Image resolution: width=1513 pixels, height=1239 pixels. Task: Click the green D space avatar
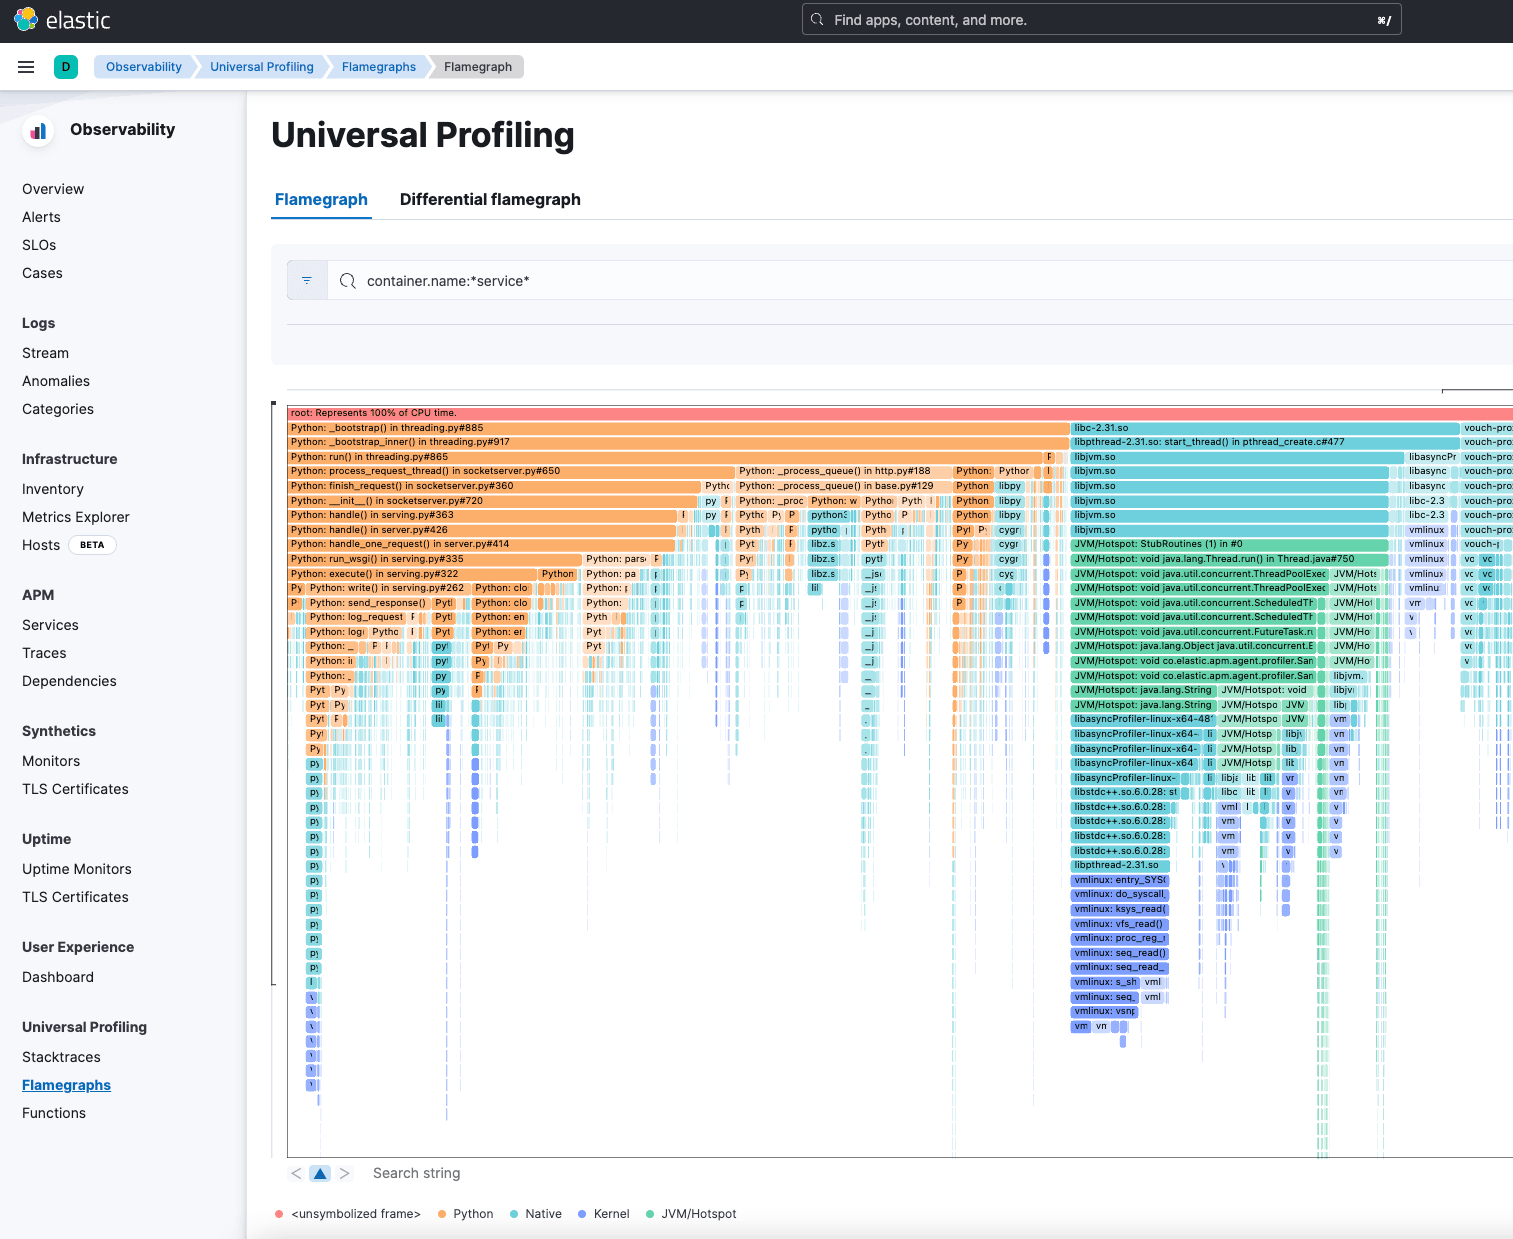click(66, 67)
